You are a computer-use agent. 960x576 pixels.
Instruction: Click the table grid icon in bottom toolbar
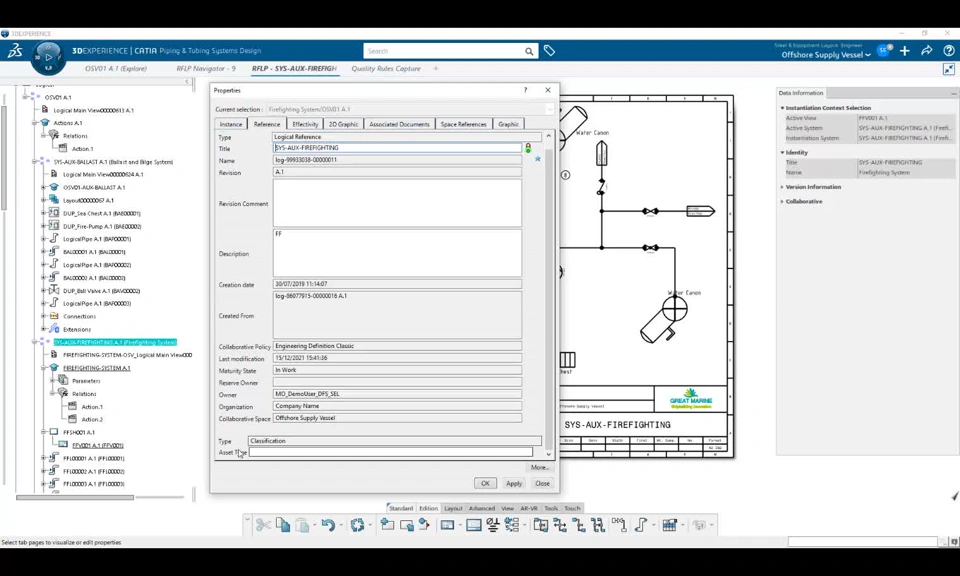[x=669, y=525]
